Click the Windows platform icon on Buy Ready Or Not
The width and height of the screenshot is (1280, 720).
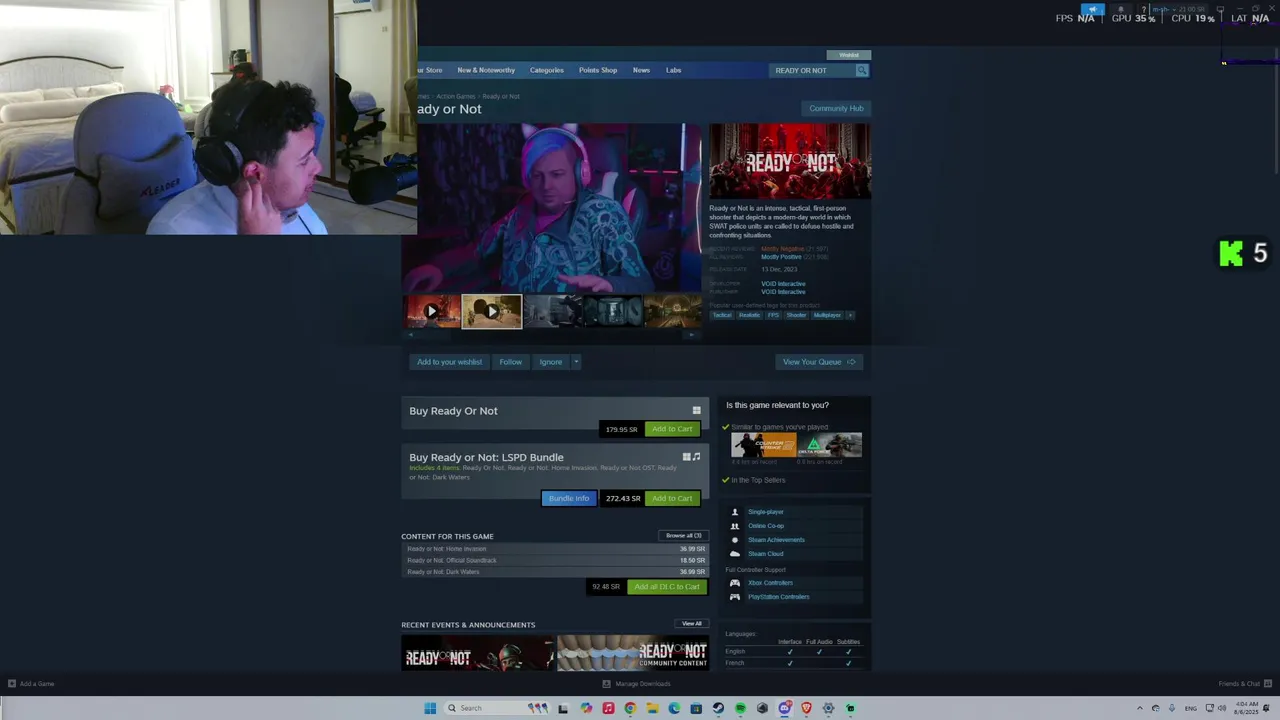696,410
